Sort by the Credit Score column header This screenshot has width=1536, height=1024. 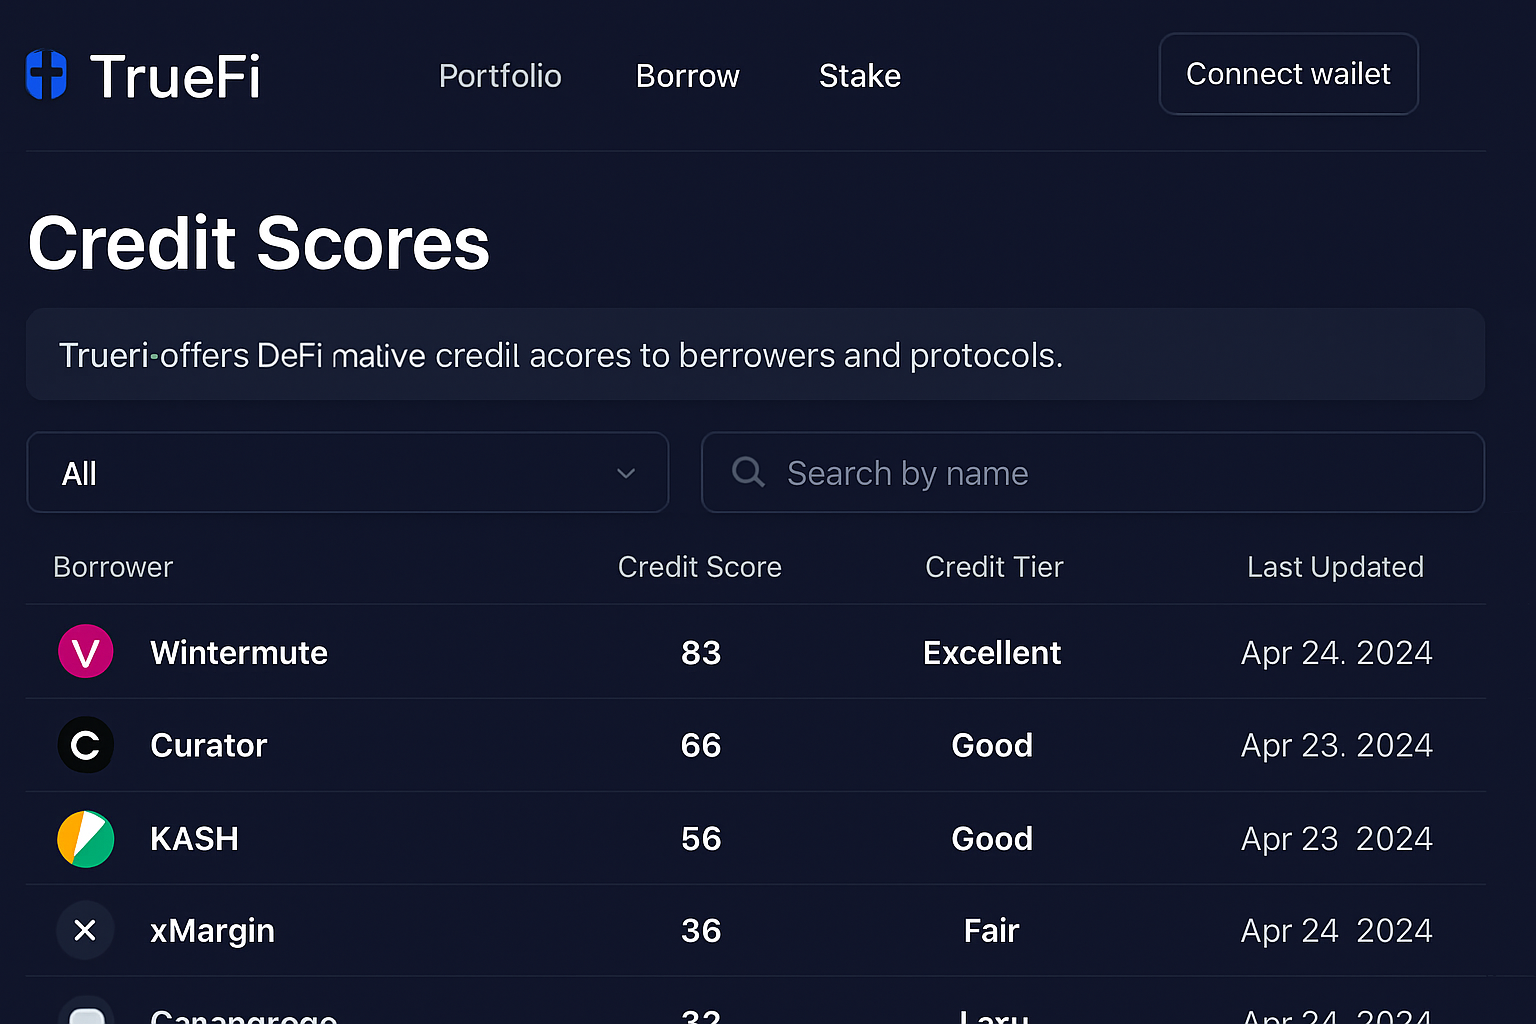(700, 567)
